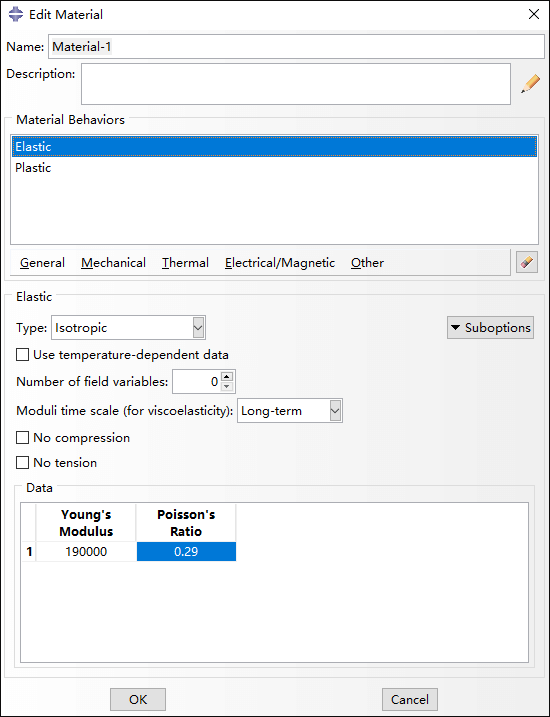Decrease the number of field variables

pyautogui.click(x=227, y=387)
